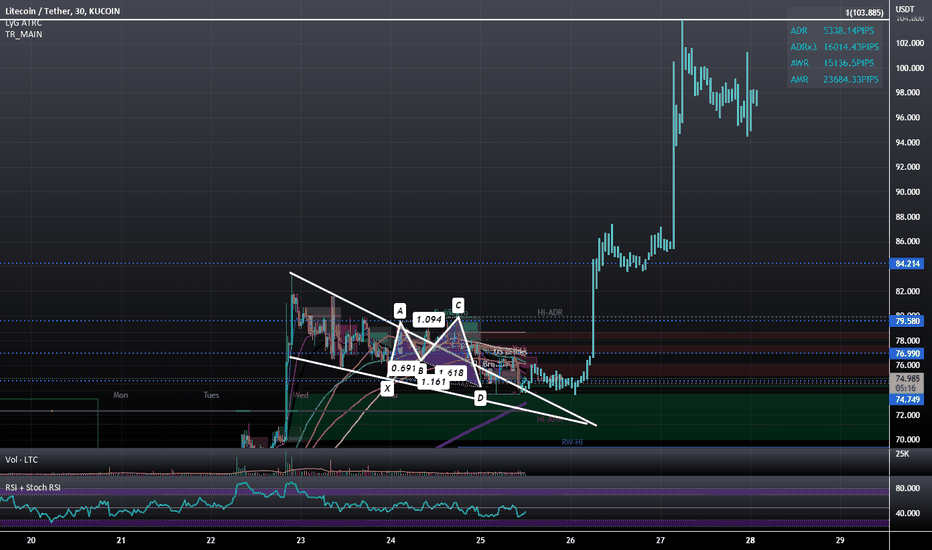This screenshot has width=932, height=550.
Task: Select harmonic pattern point D label
Action: click(x=480, y=398)
